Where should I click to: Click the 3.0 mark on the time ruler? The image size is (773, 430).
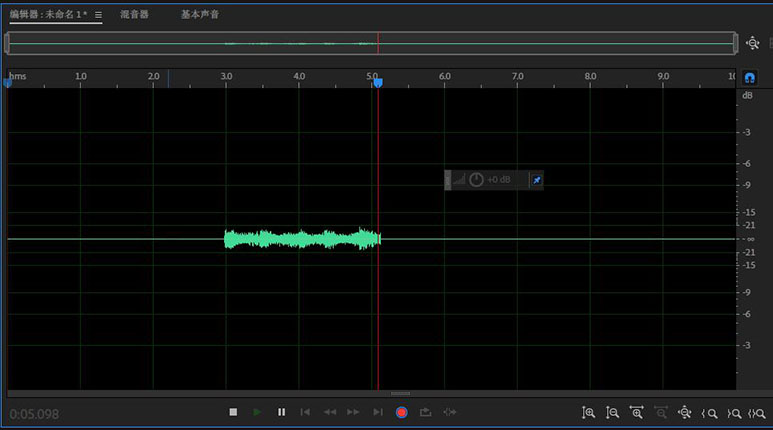pos(226,76)
